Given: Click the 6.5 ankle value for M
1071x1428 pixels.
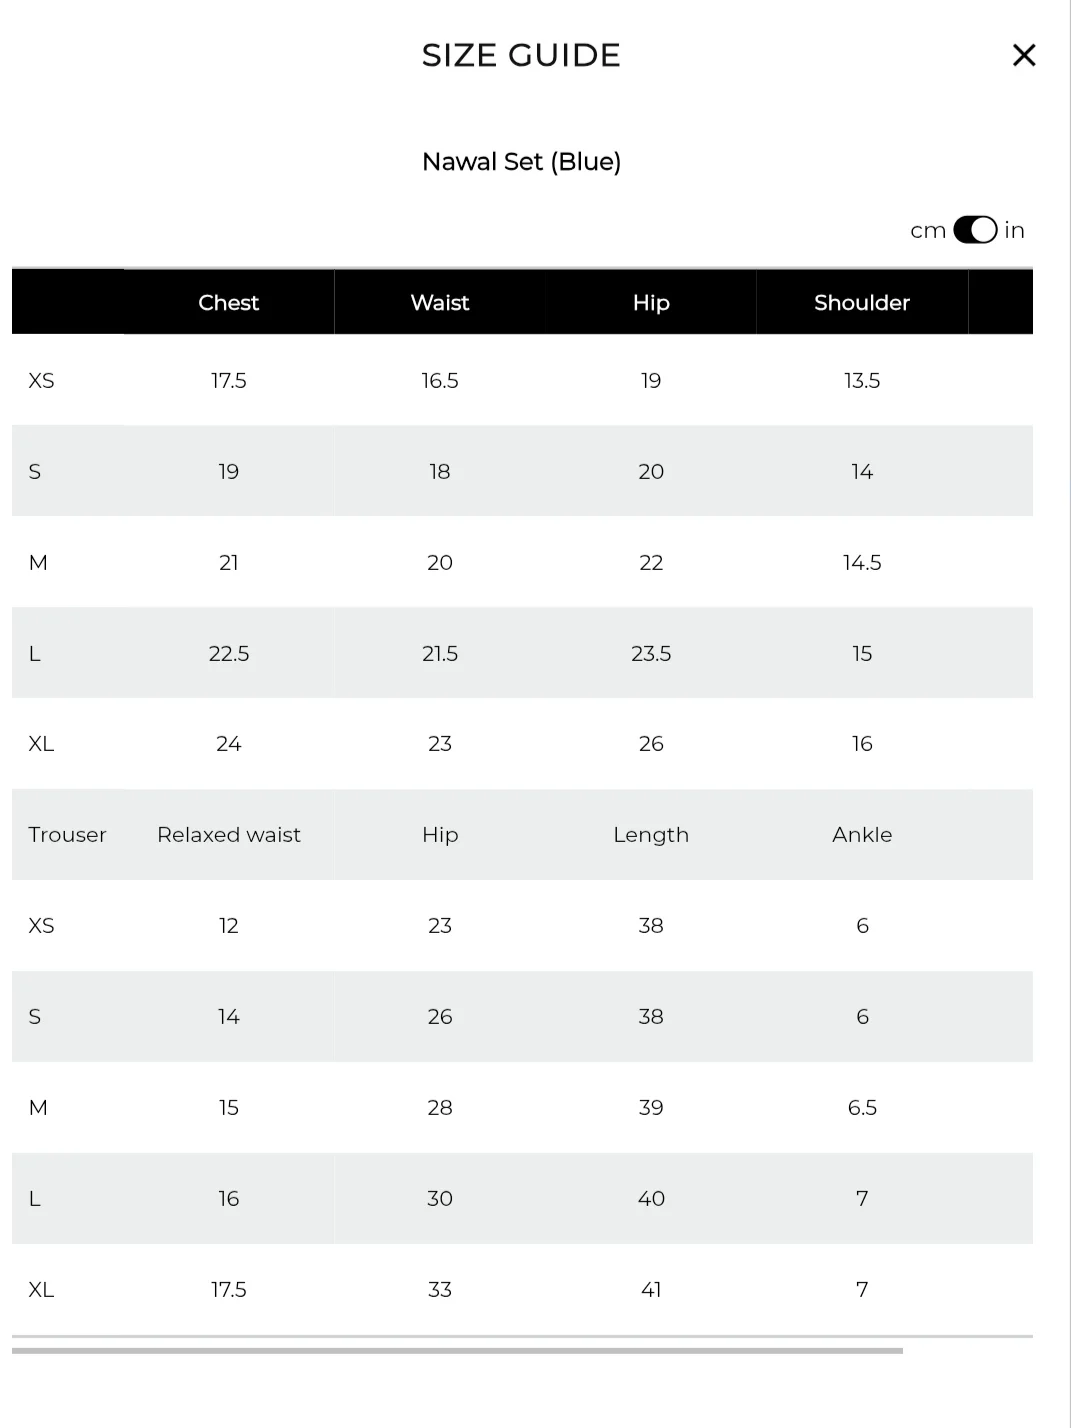Looking at the screenshot, I should pyautogui.click(x=862, y=1108).
